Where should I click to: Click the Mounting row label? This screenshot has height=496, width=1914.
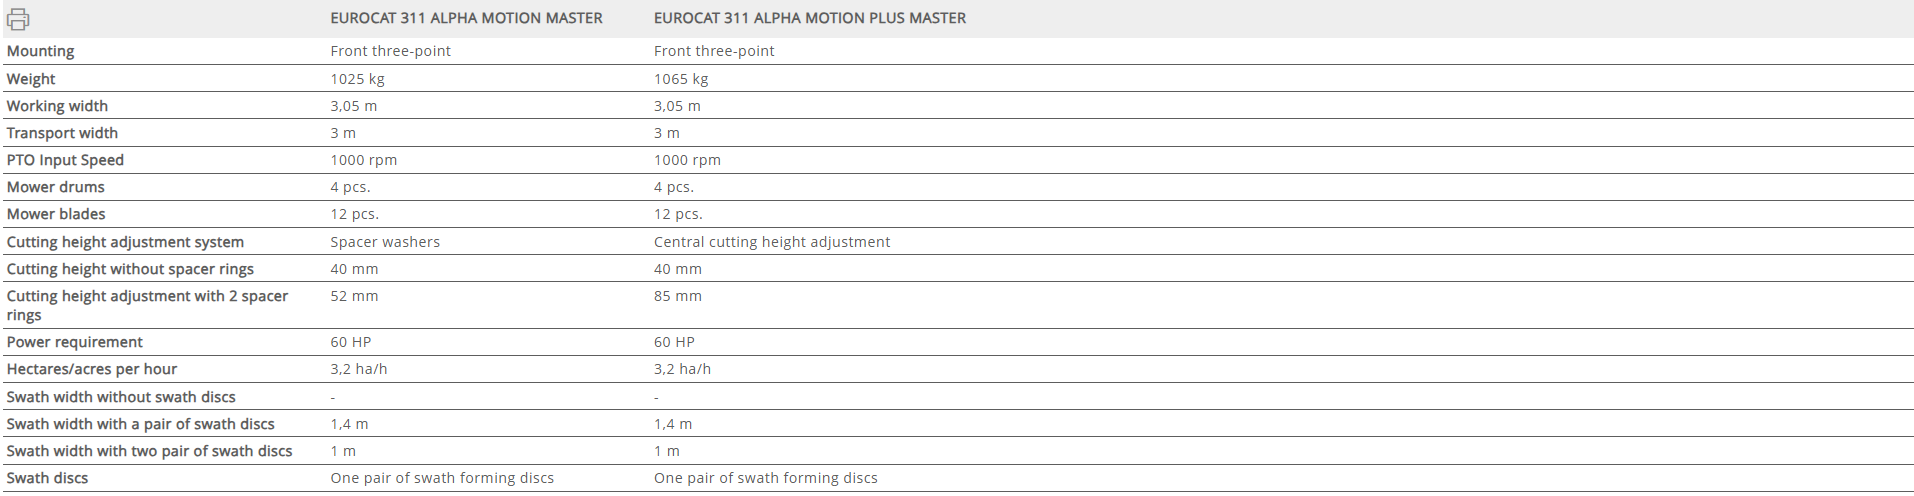(40, 51)
